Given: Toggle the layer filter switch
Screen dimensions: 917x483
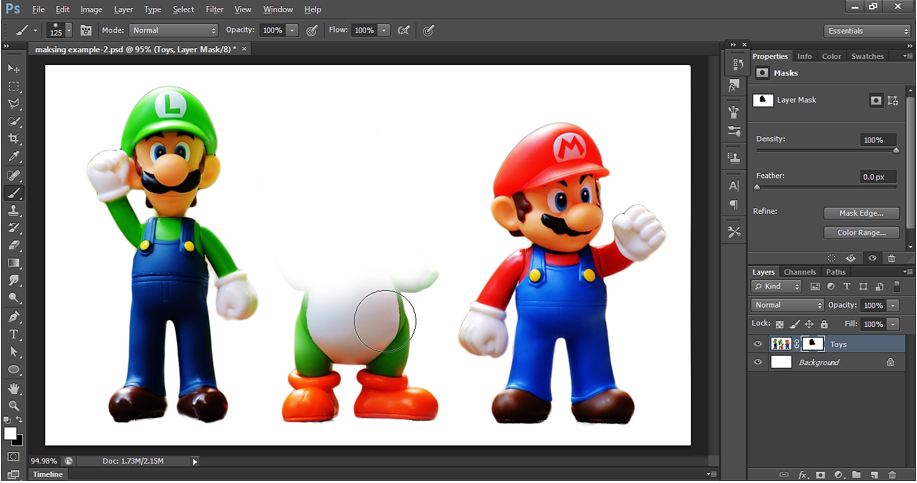Looking at the screenshot, I should tap(897, 287).
